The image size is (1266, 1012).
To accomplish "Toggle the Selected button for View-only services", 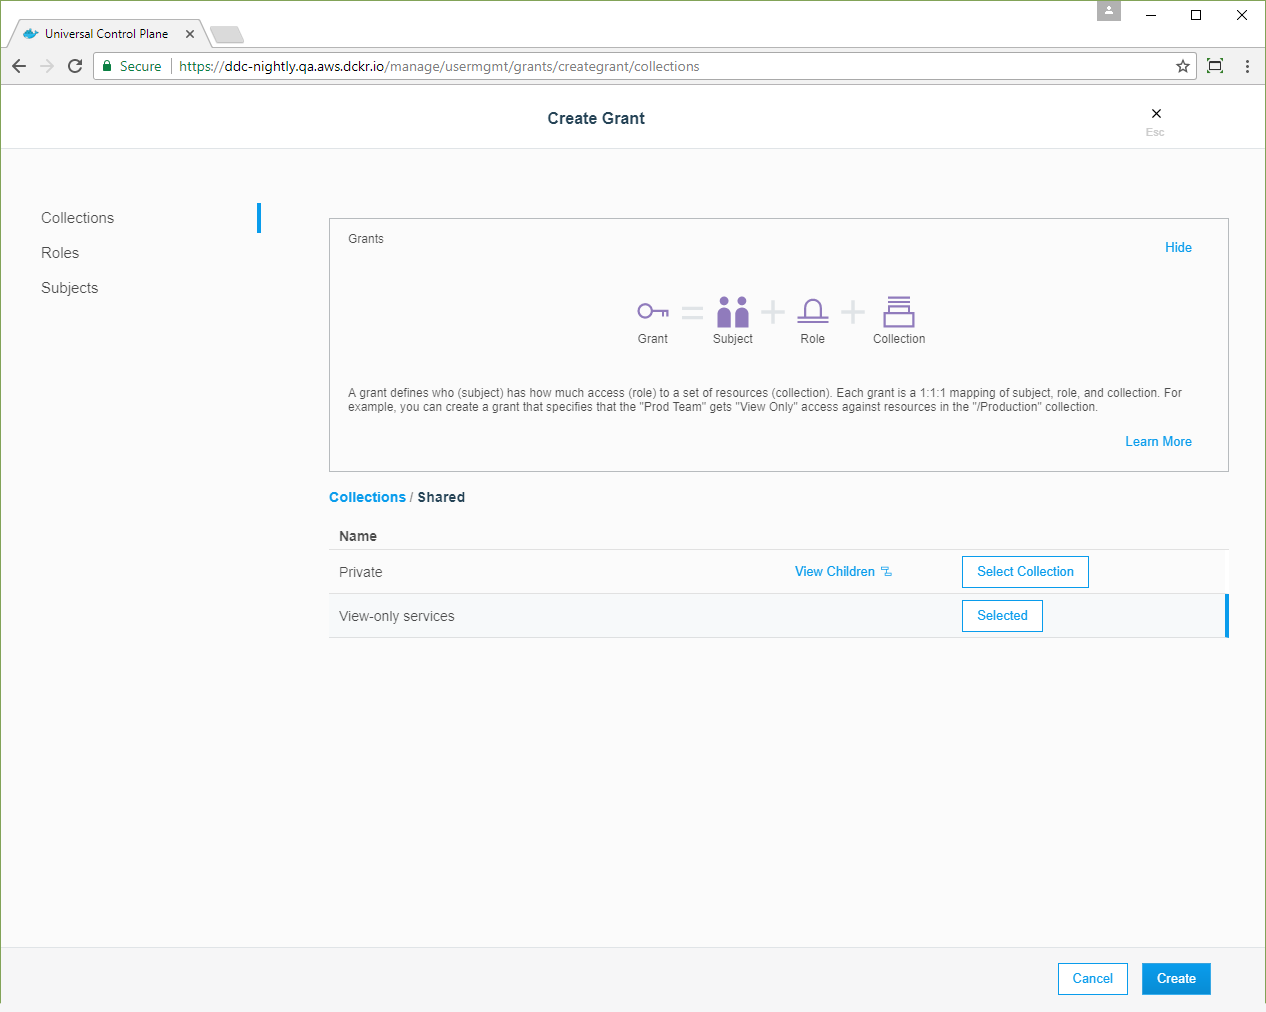I will pyautogui.click(x=1002, y=616).
